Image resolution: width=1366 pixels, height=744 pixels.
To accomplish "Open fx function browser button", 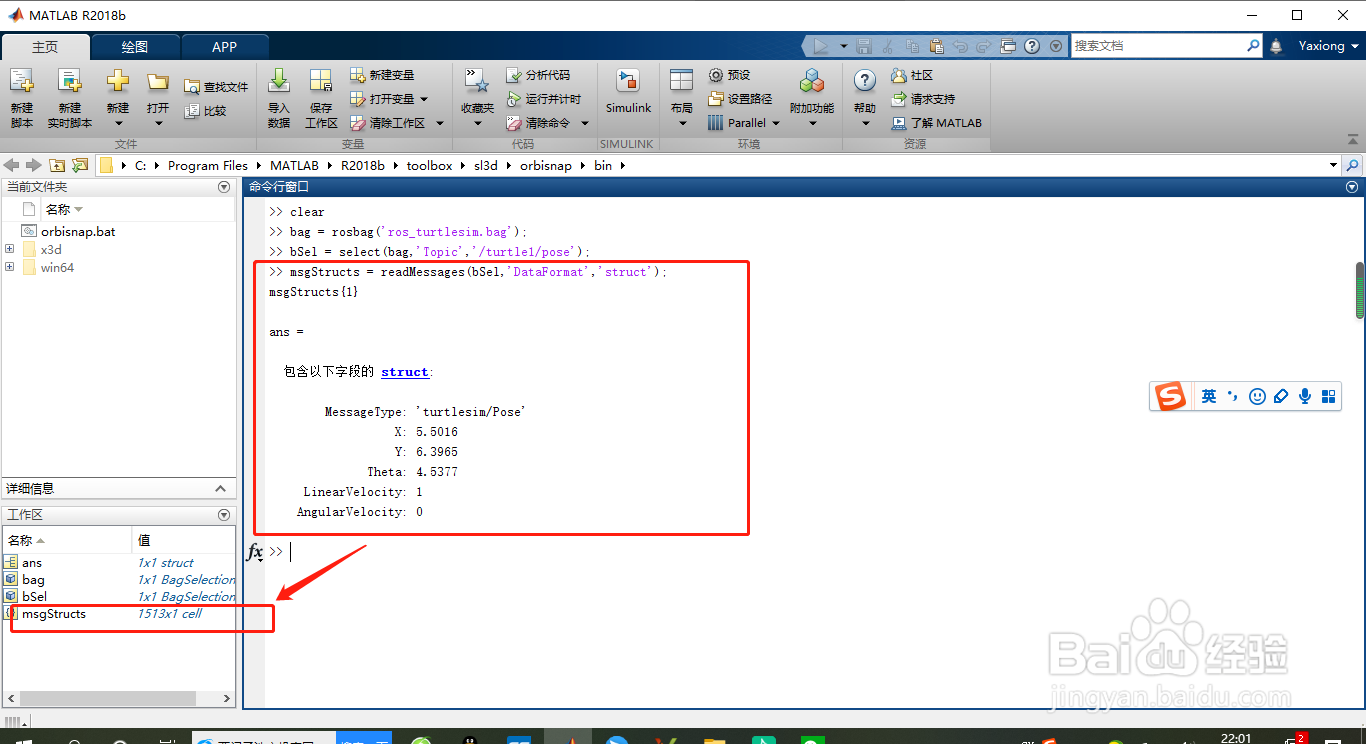I will click(x=255, y=552).
